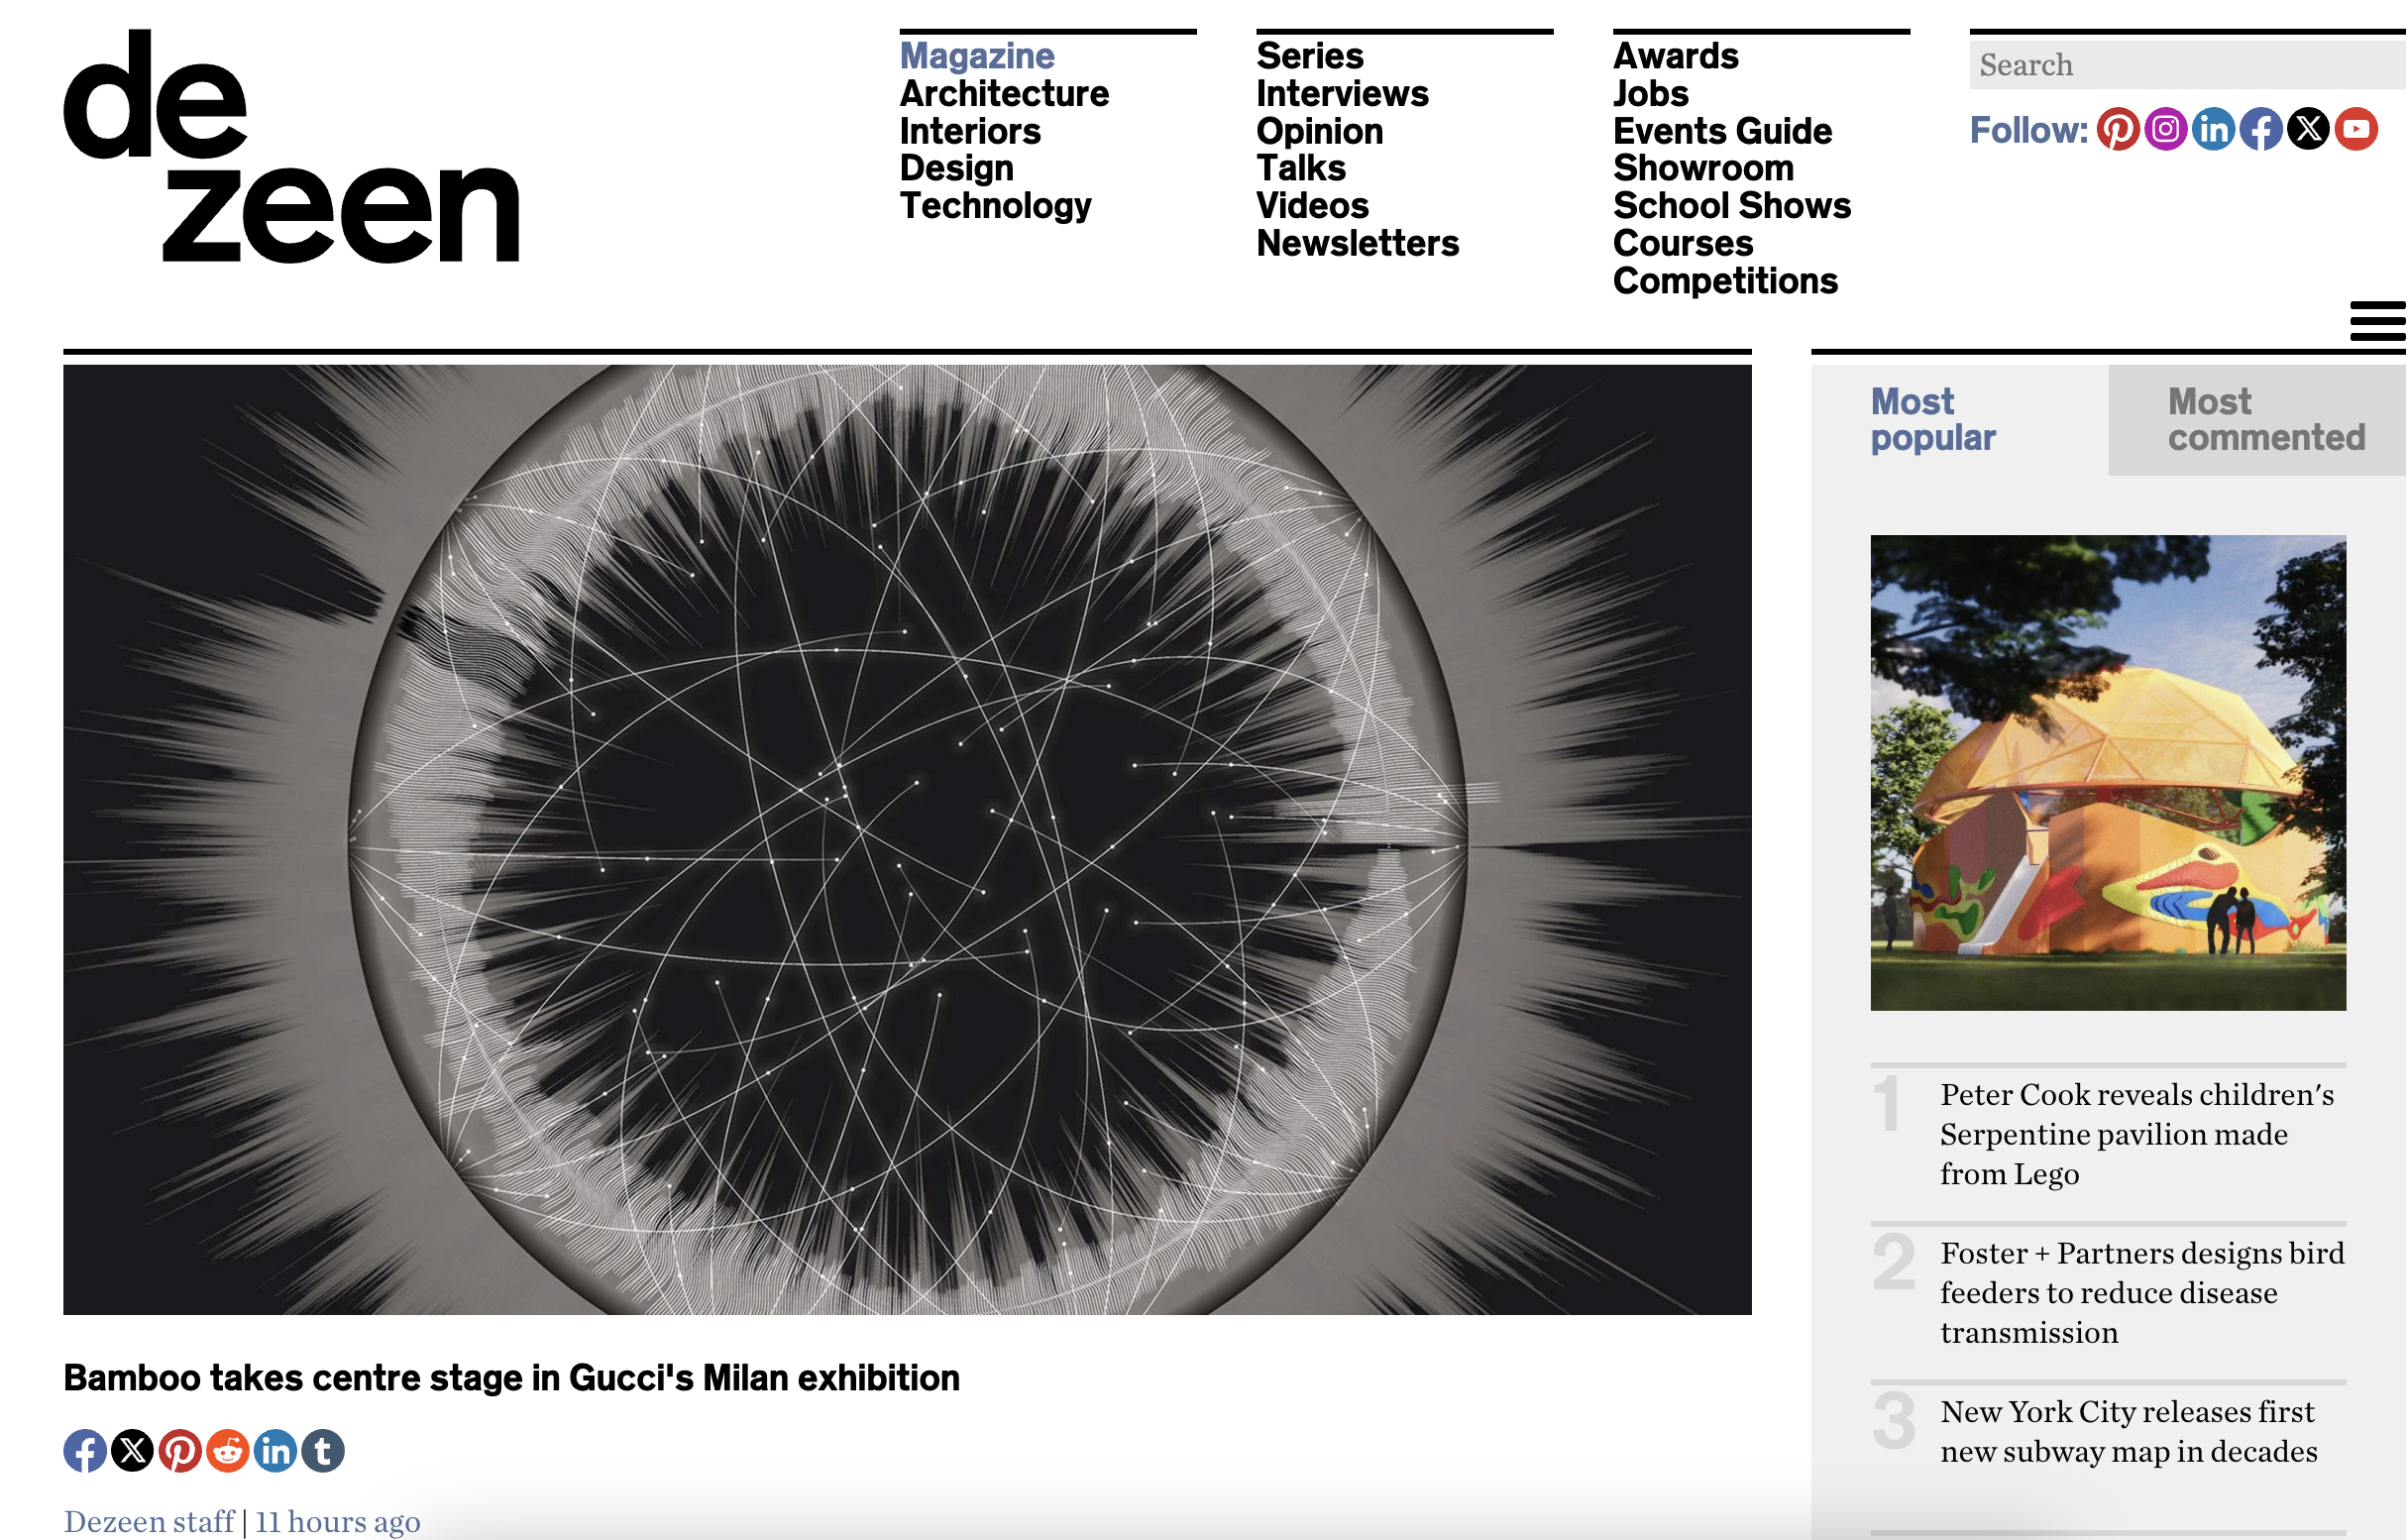
Task: Open the Talks page
Action: pyautogui.click(x=1300, y=168)
